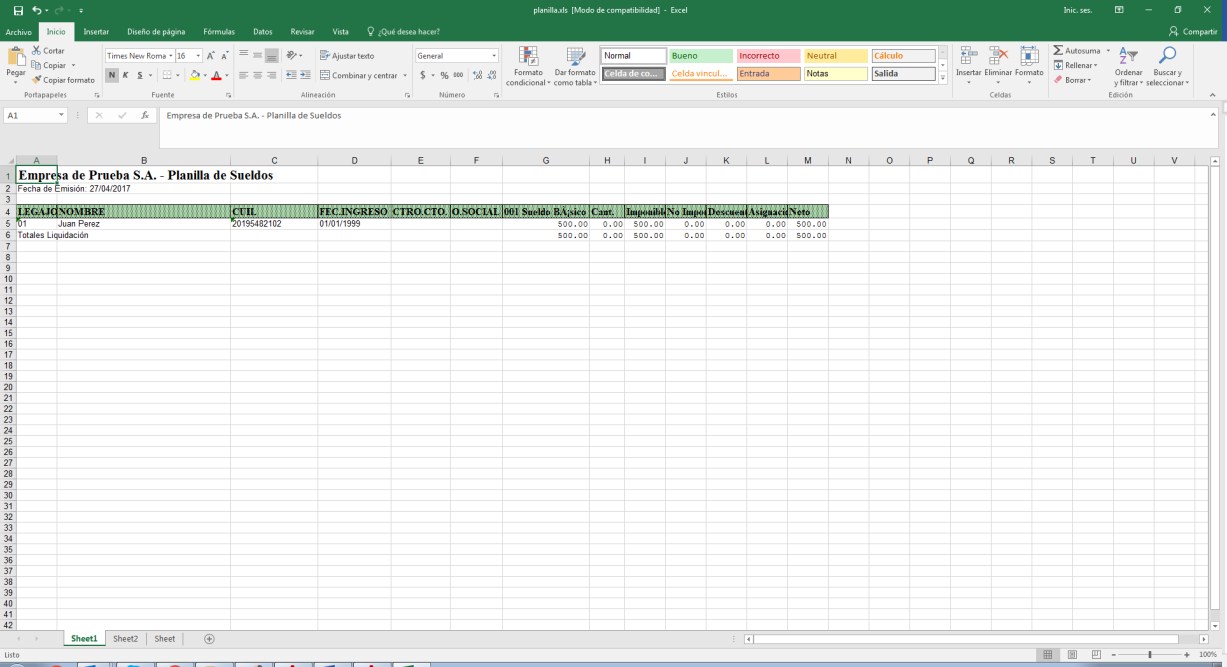Click the Pegar (paste) icon
Image resolution: width=1227 pixels, height=667 pixels.
point(16,58)
